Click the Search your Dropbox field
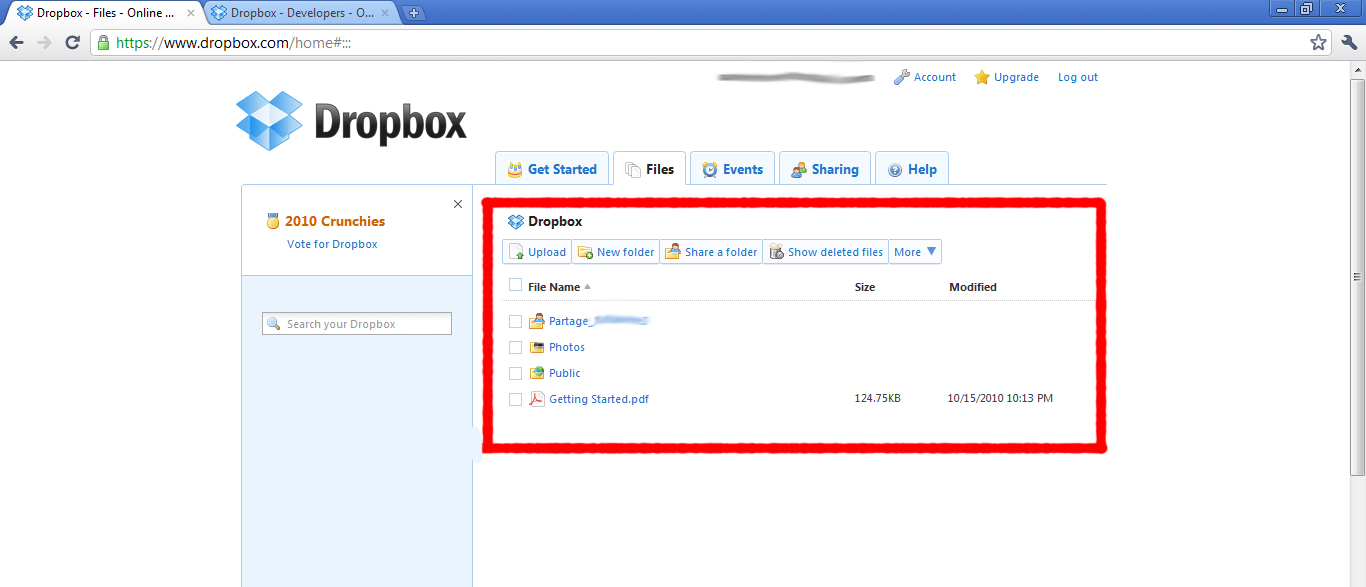The width and height of the screenshot is (1366, 587). 357,323
